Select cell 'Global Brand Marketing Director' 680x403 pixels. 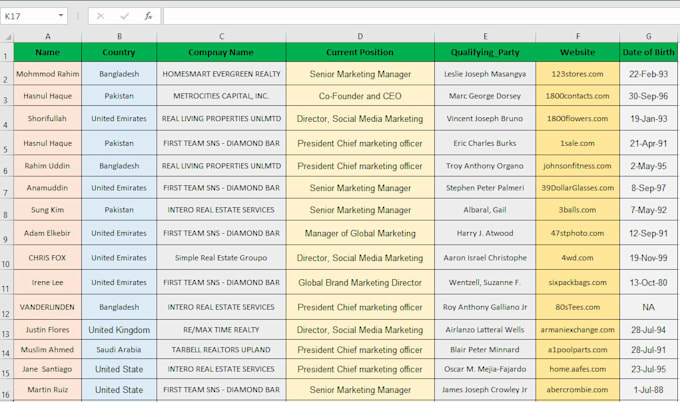[x=360, y=282]
